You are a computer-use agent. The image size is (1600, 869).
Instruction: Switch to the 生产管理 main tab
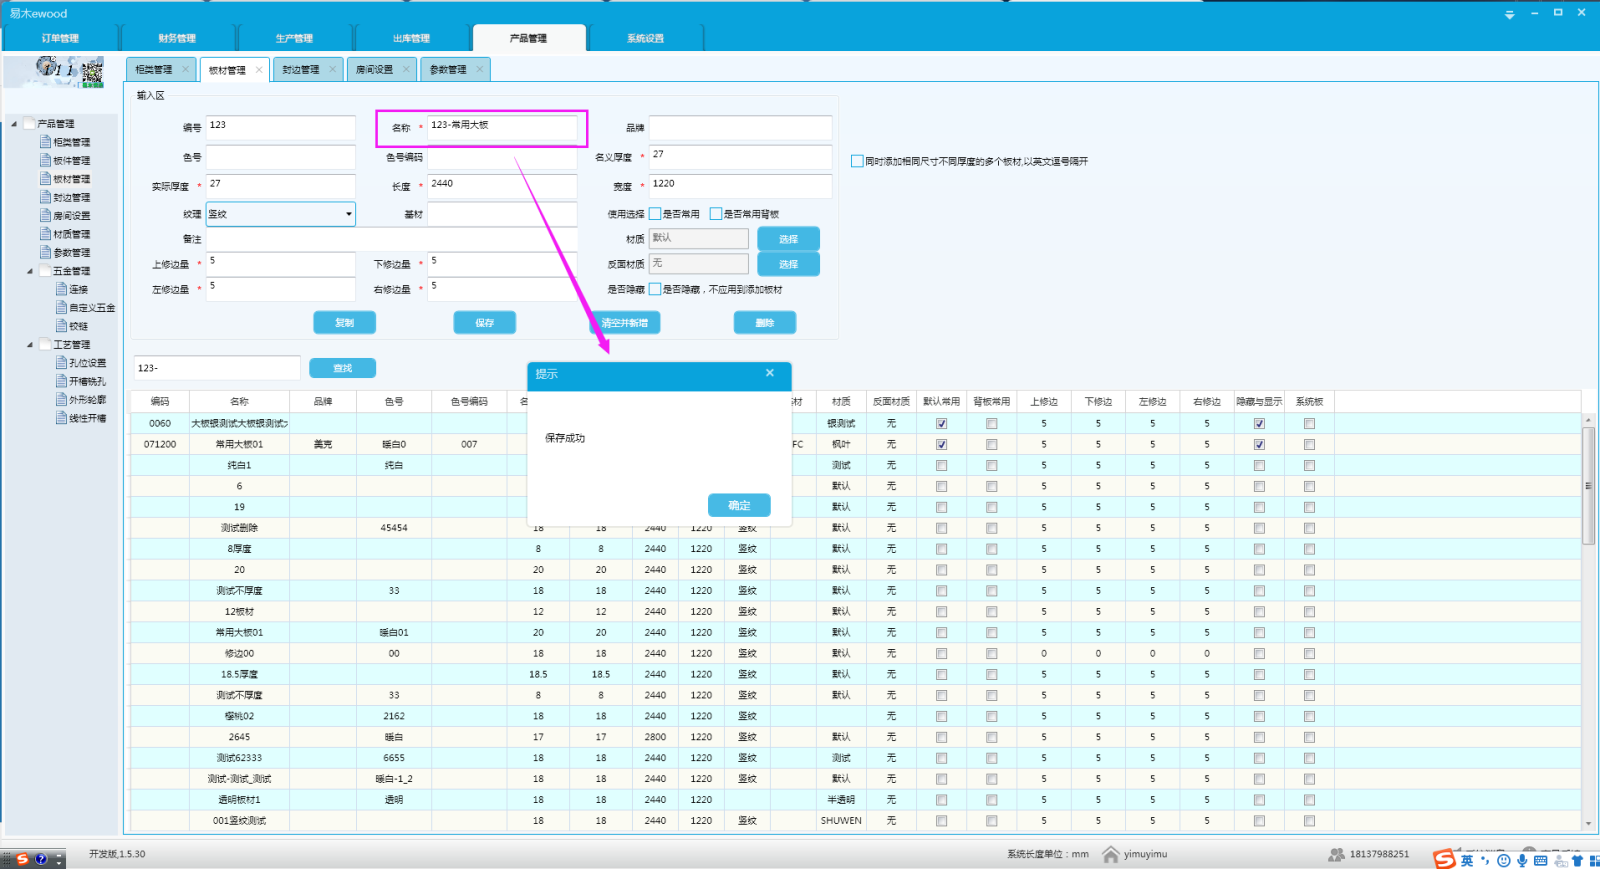tap(294, 38)
